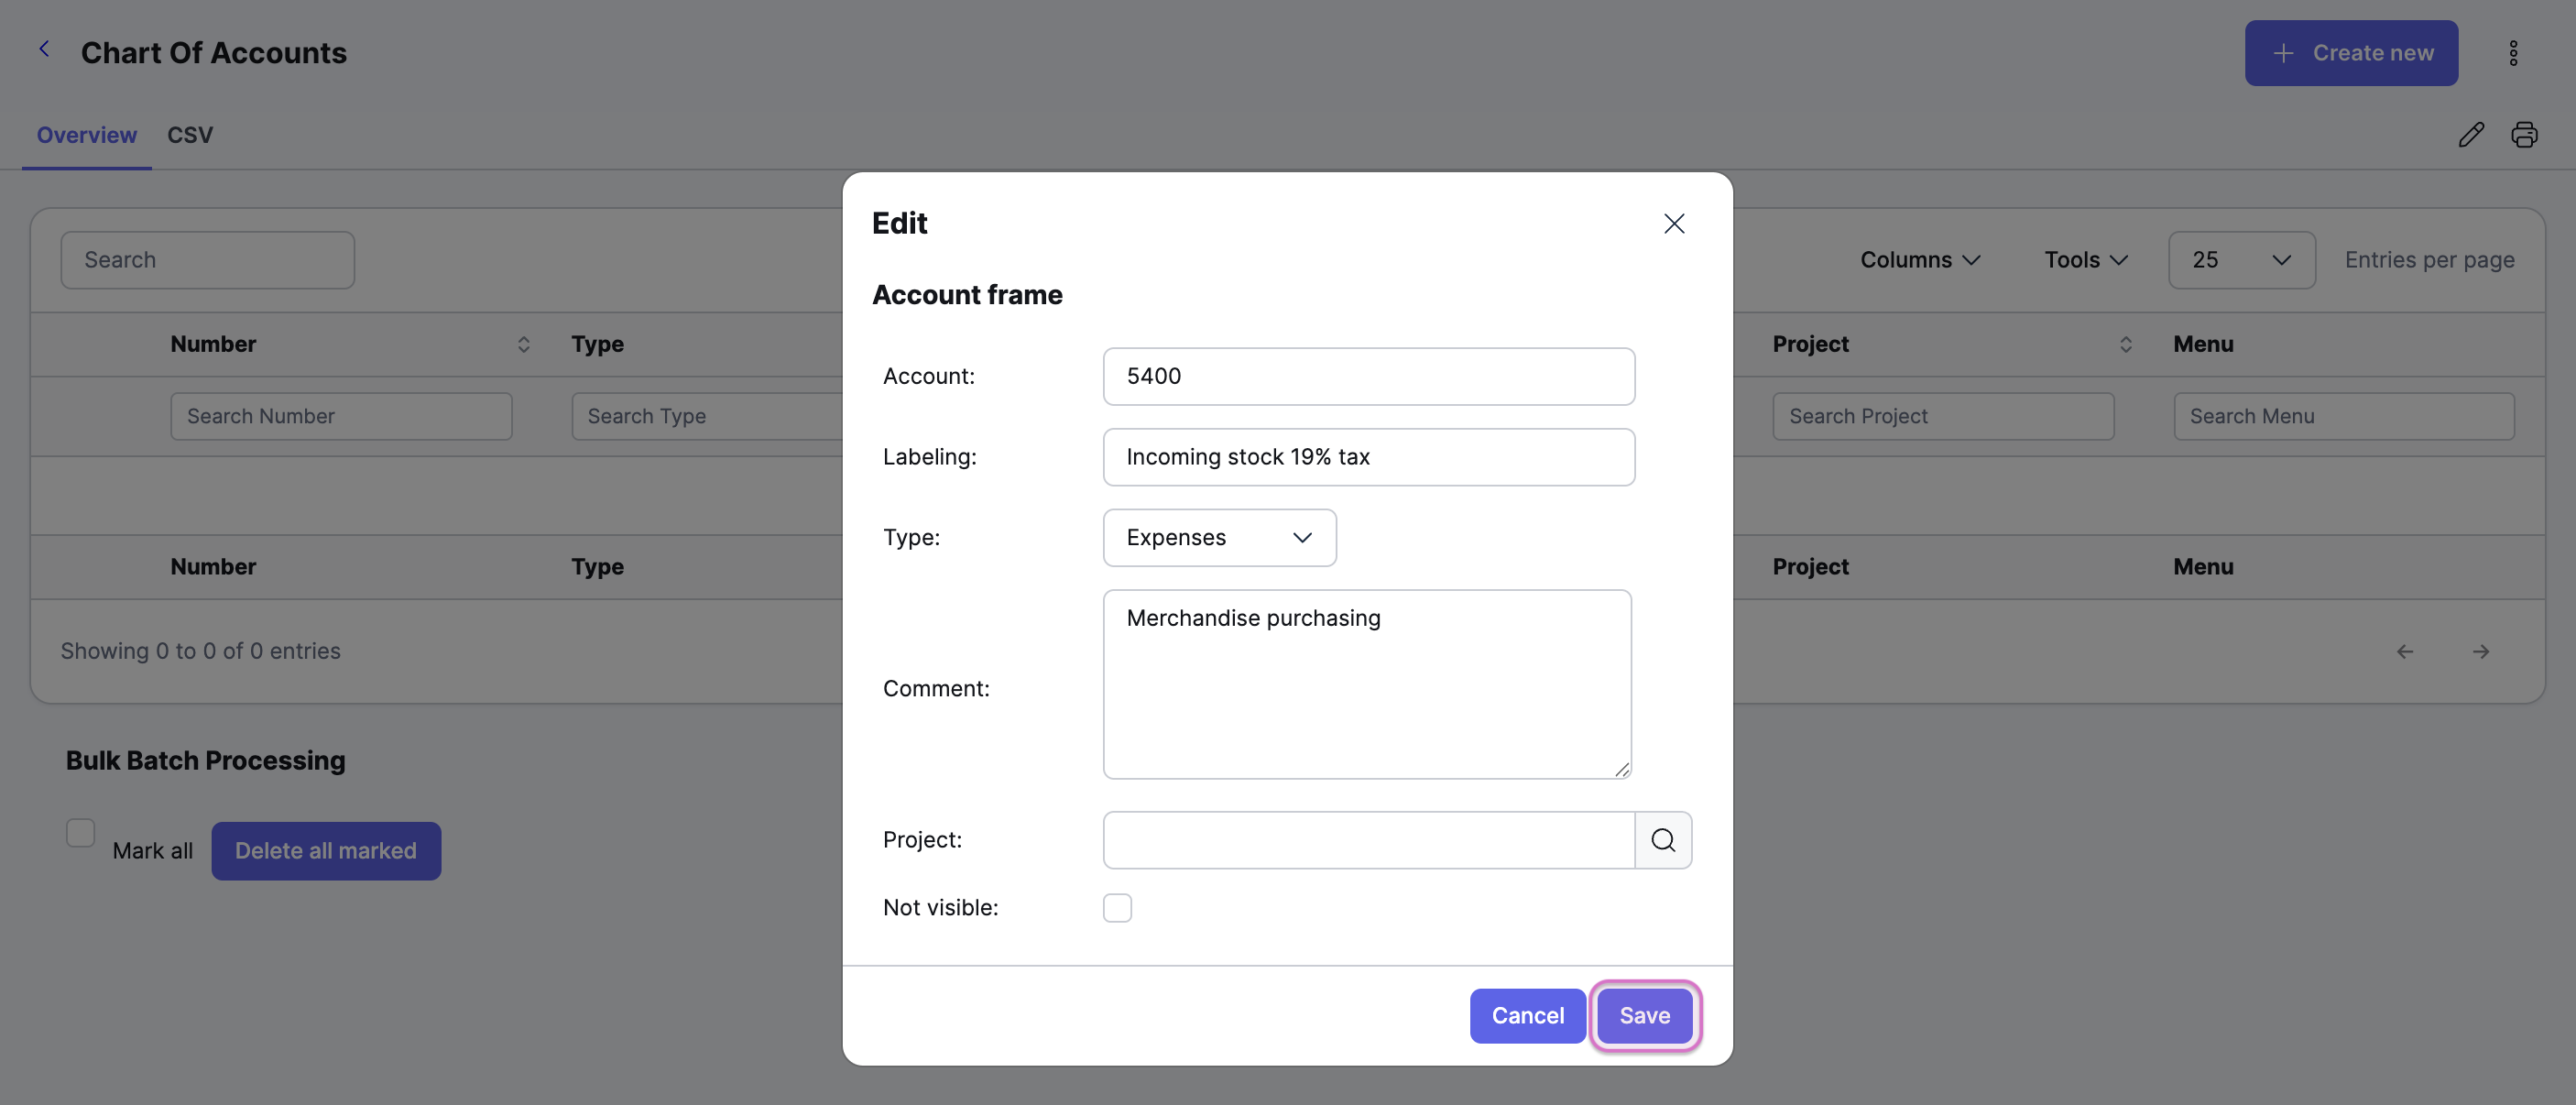Screen dimensions: 2576x1105
Task: Toggle the Not visible checkbox
Action: [x=1117, y=908]
